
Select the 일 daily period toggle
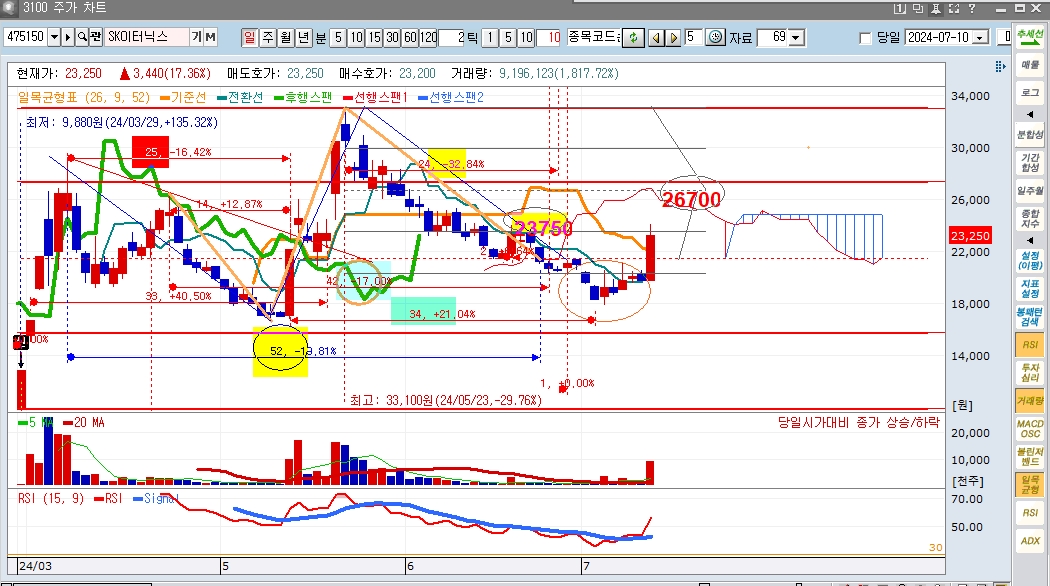coord(250,38)
